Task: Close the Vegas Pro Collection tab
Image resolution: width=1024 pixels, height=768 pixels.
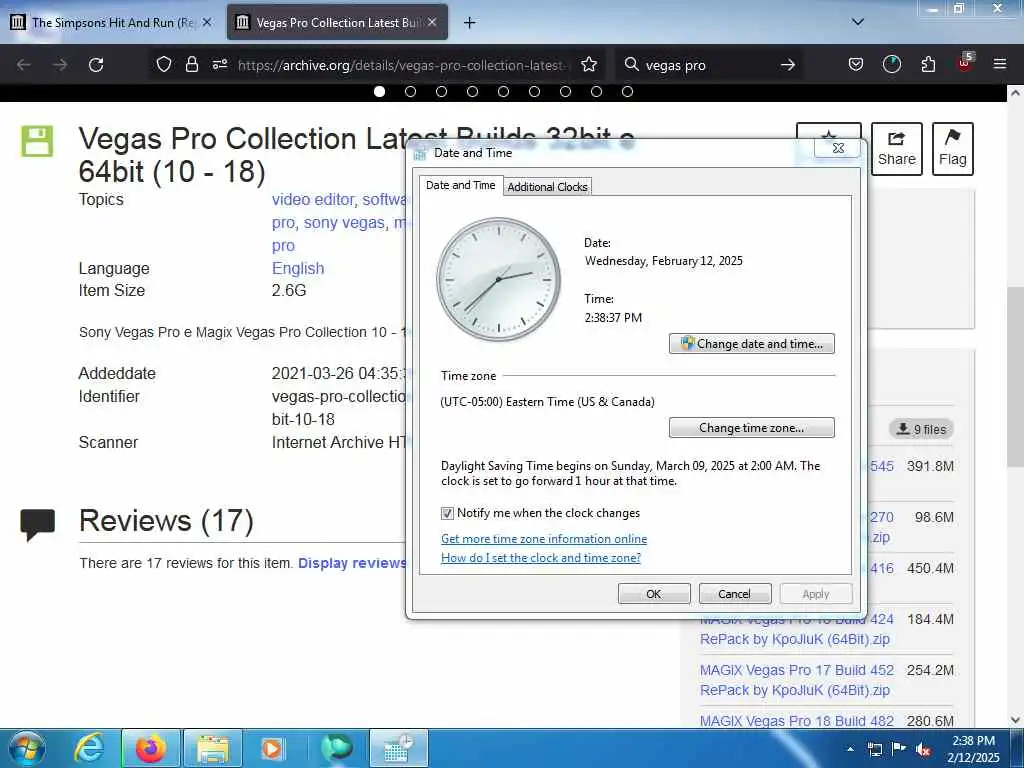Action: pos(432,22)
